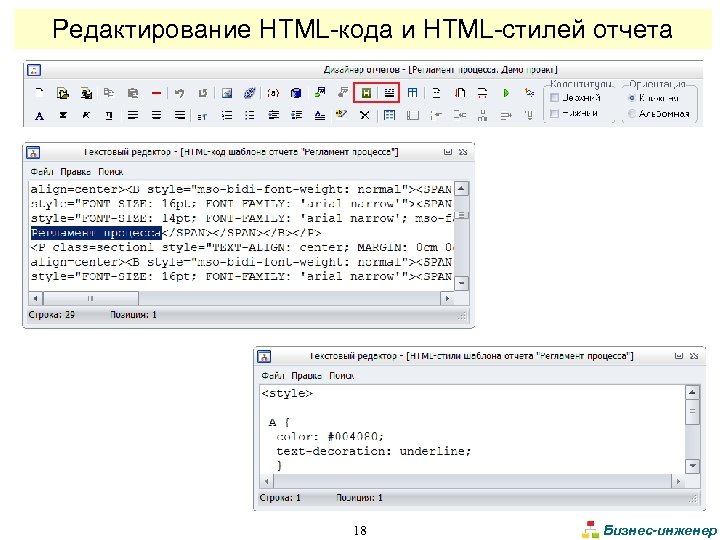This screenshot has height=540, width=720.
Task: Click highlighted text 'Регламент процесса' in code
Action: pyautogui.click(x=96, y=233)
